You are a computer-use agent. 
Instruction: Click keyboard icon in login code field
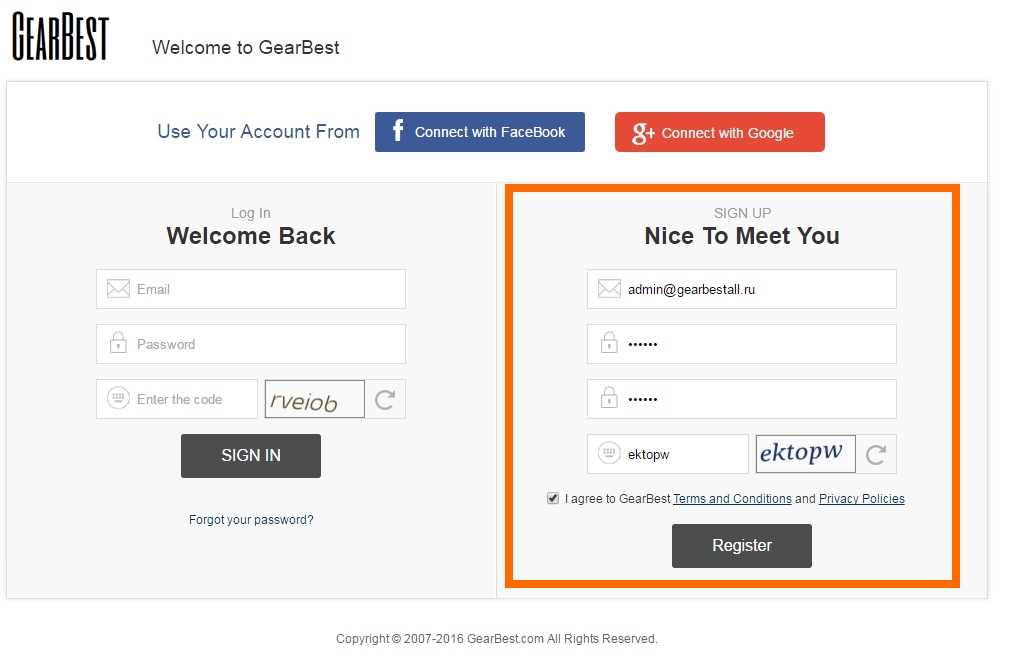click(x=118, y=399)
